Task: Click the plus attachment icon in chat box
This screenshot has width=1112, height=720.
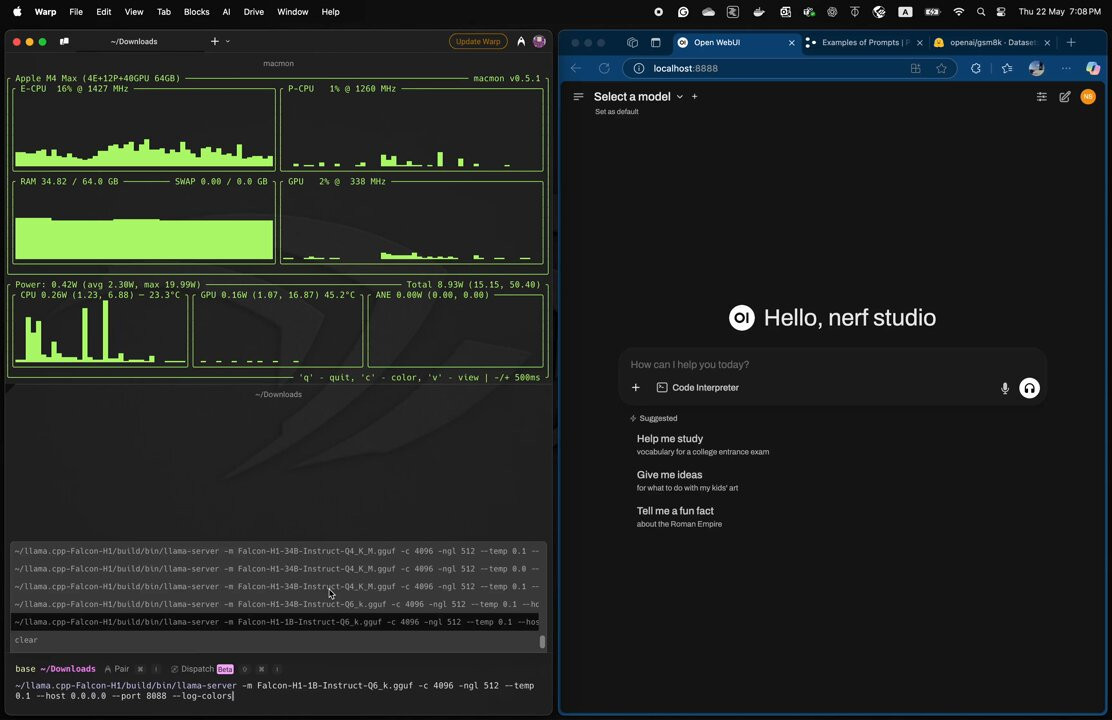Action: [x=635, y=387]
